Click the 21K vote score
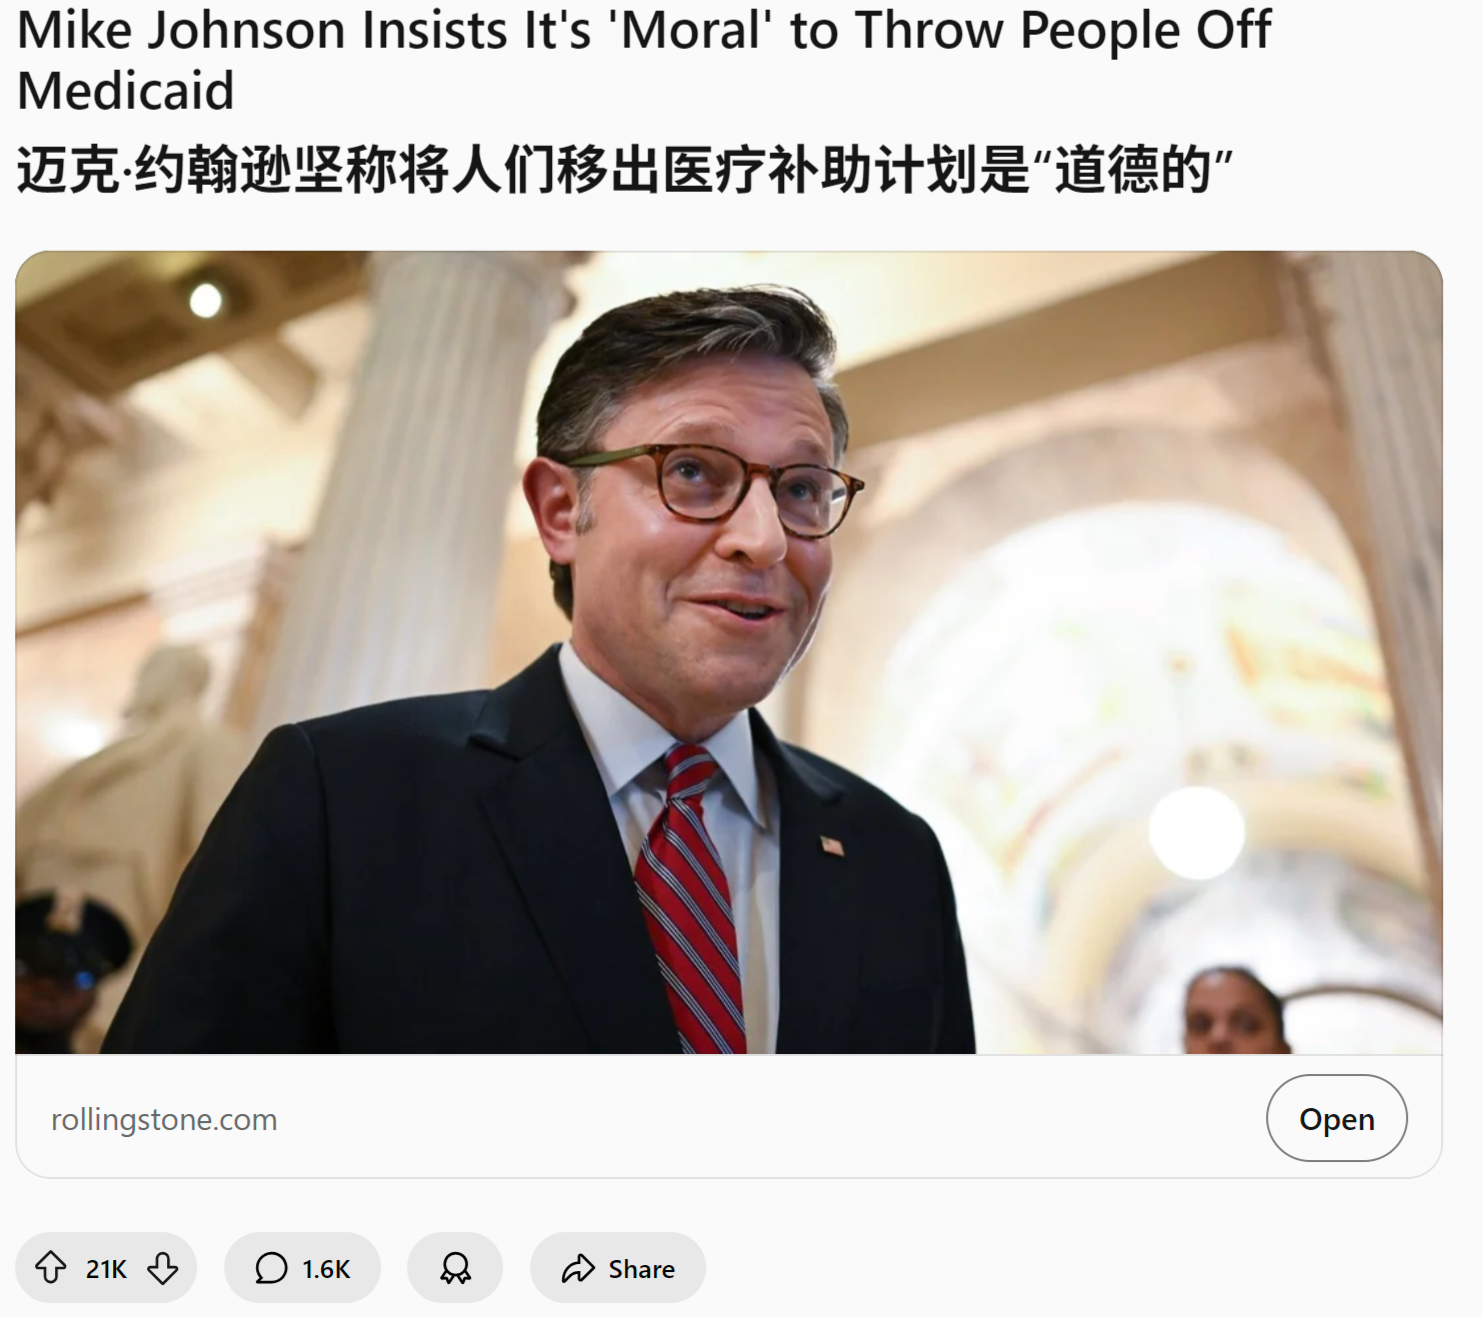The image size is (1482, 1318). point(106,1269)
